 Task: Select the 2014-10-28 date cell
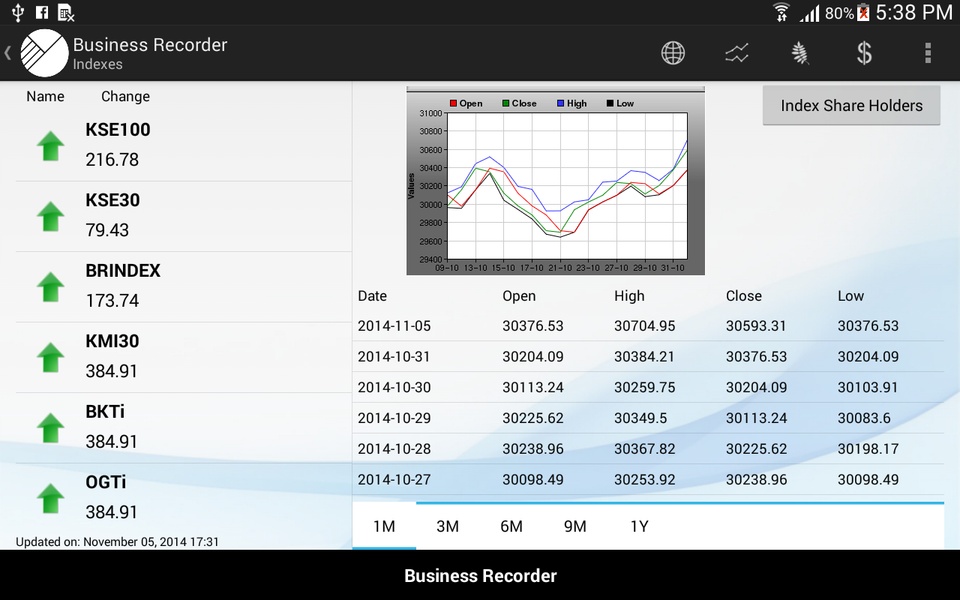(394, 448)
